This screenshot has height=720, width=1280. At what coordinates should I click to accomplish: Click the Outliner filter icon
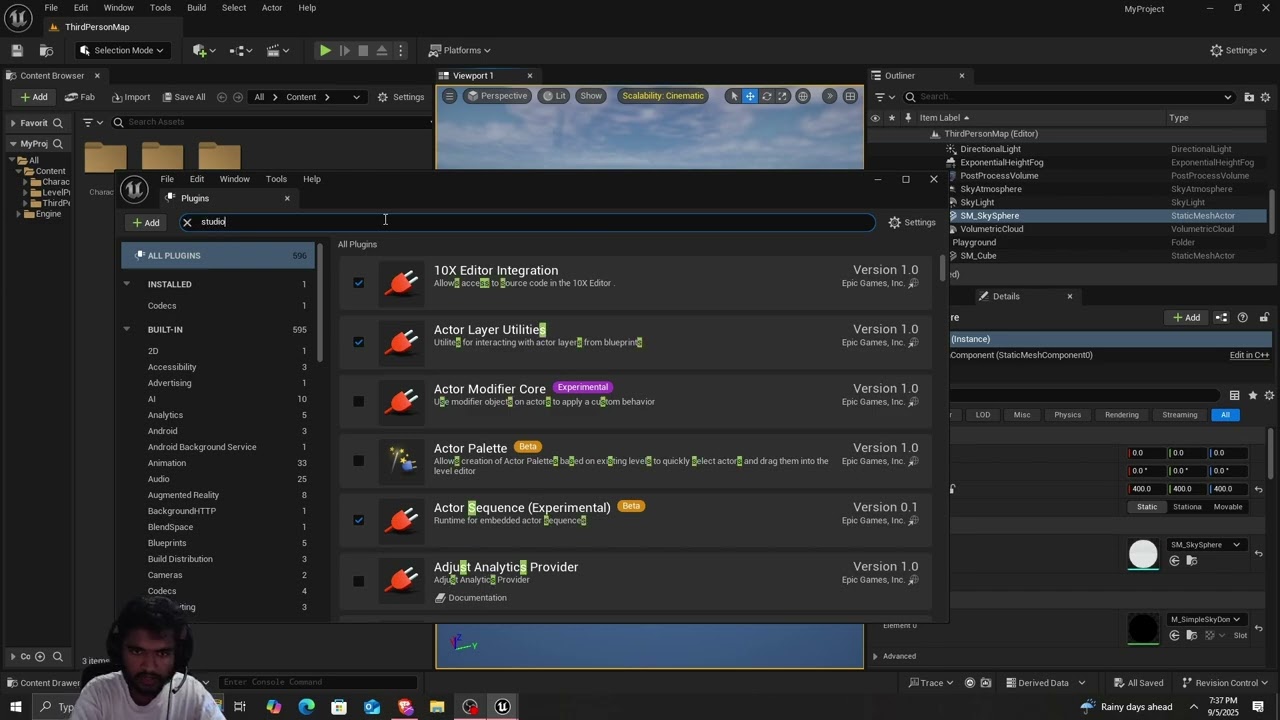tap(880, 97)
